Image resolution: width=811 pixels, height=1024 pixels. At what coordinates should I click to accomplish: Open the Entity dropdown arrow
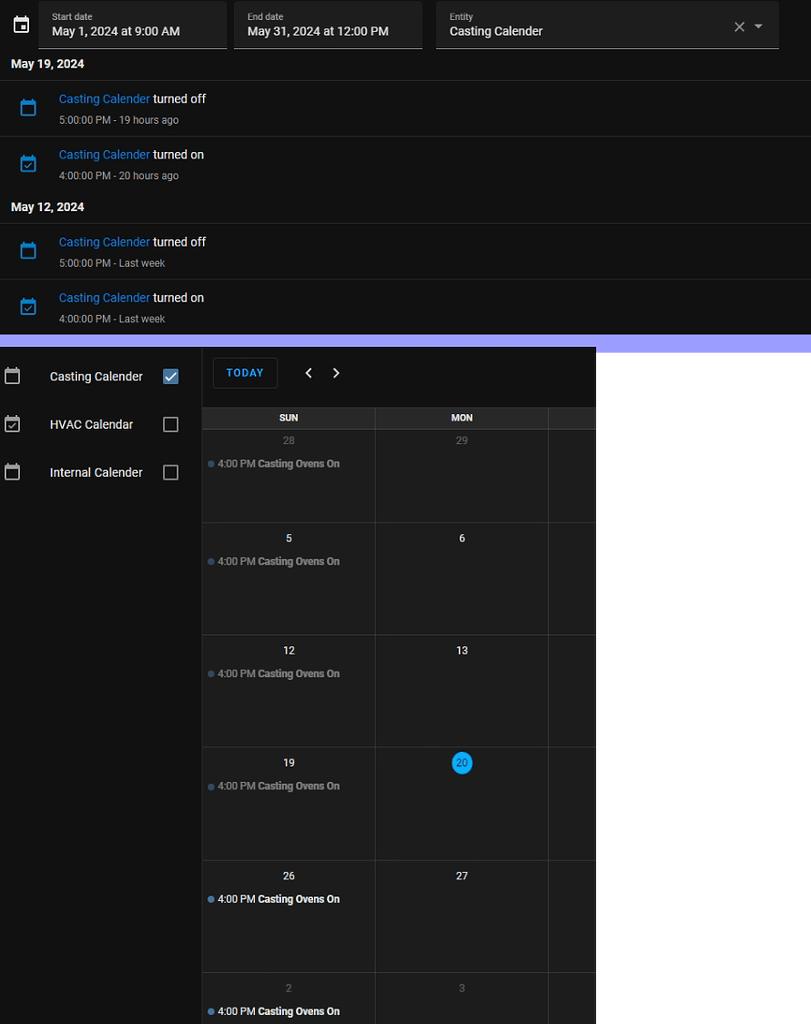coord(758,26)
